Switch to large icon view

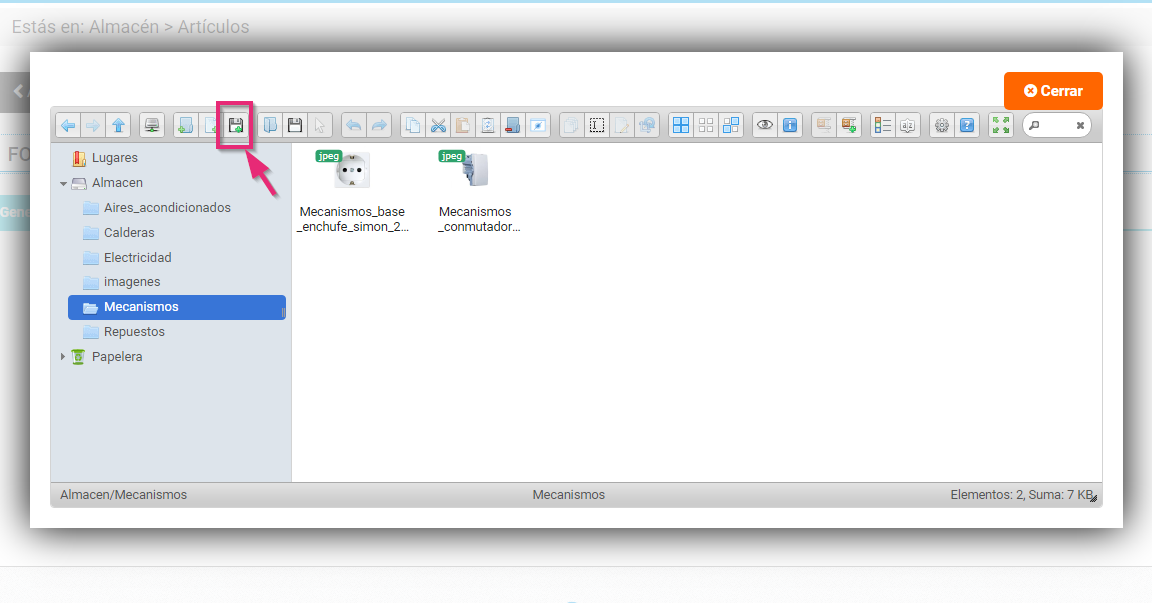[680, 125]
